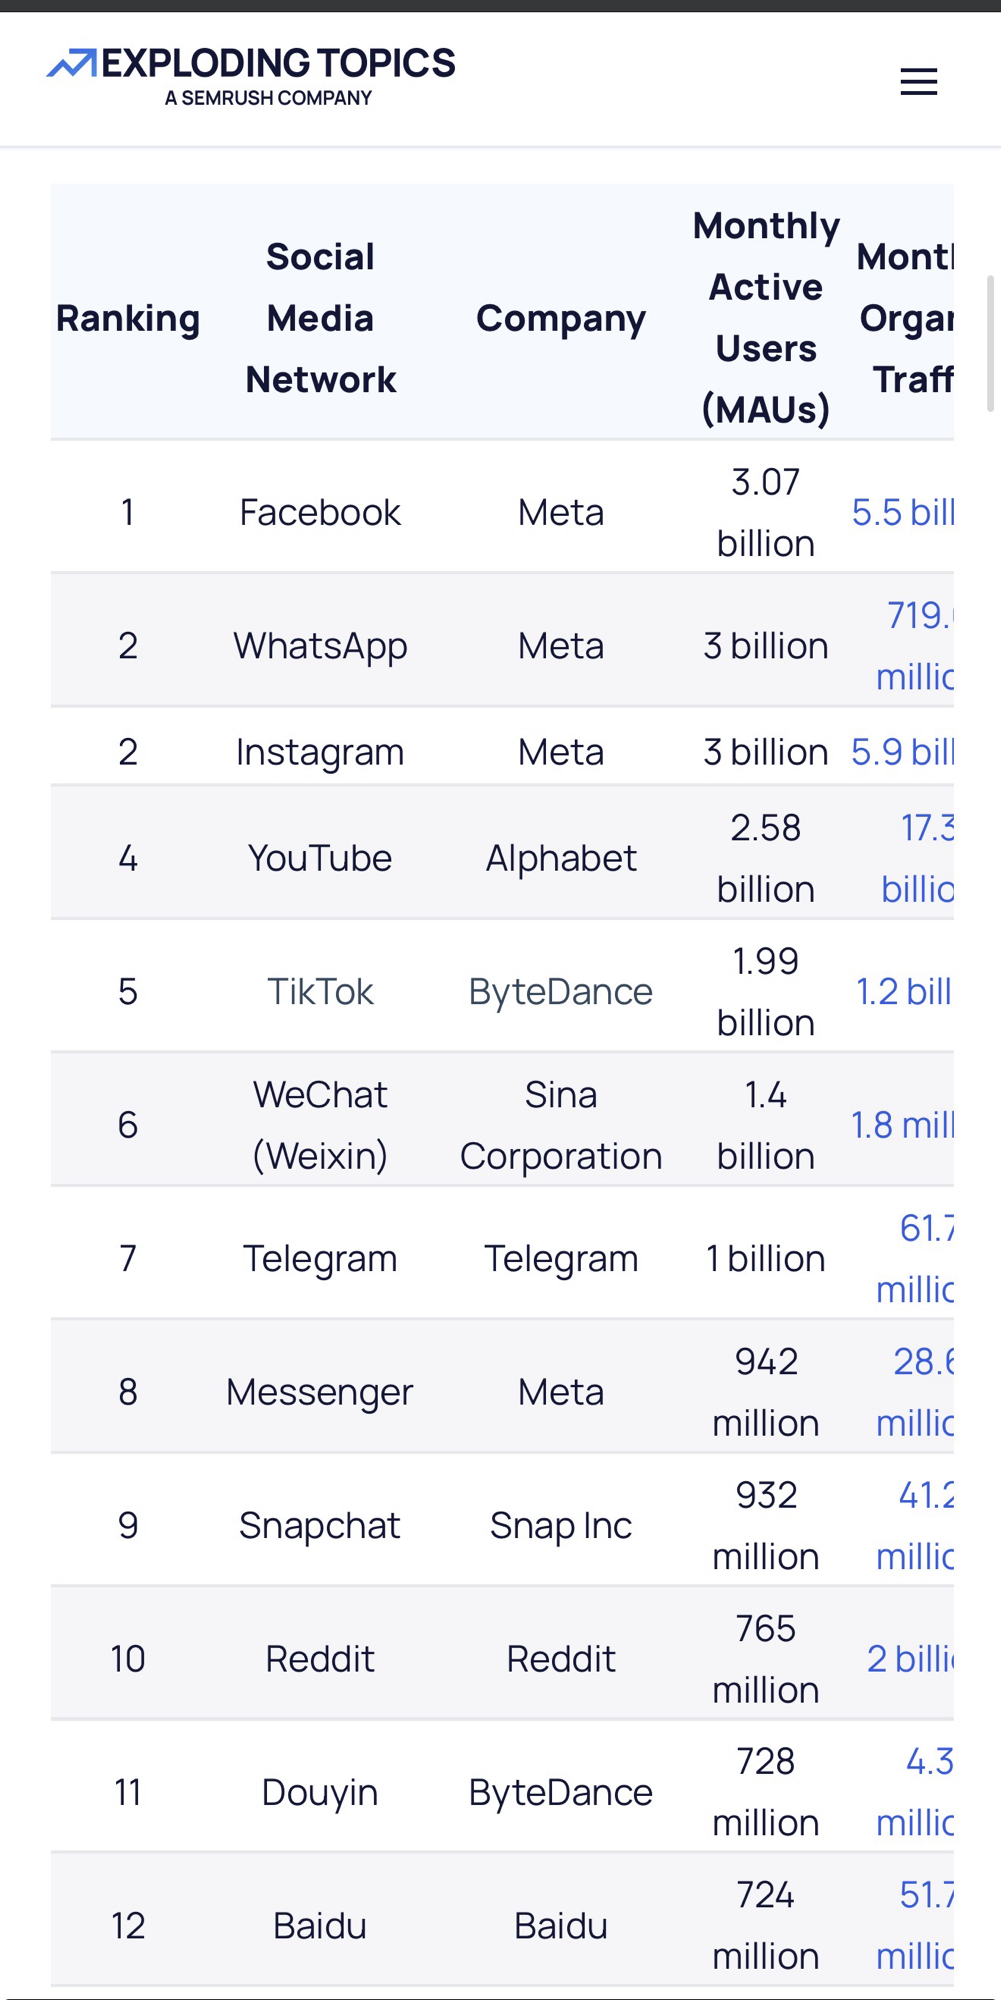Click the Social Media Network column header
The width and height of the screenshot is (1001, 2000).
pyautogui.click(x=320, y=317)
